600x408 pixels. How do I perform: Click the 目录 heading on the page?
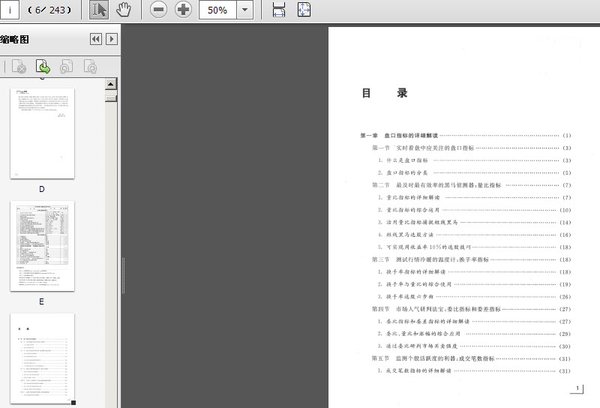[384, 93]
